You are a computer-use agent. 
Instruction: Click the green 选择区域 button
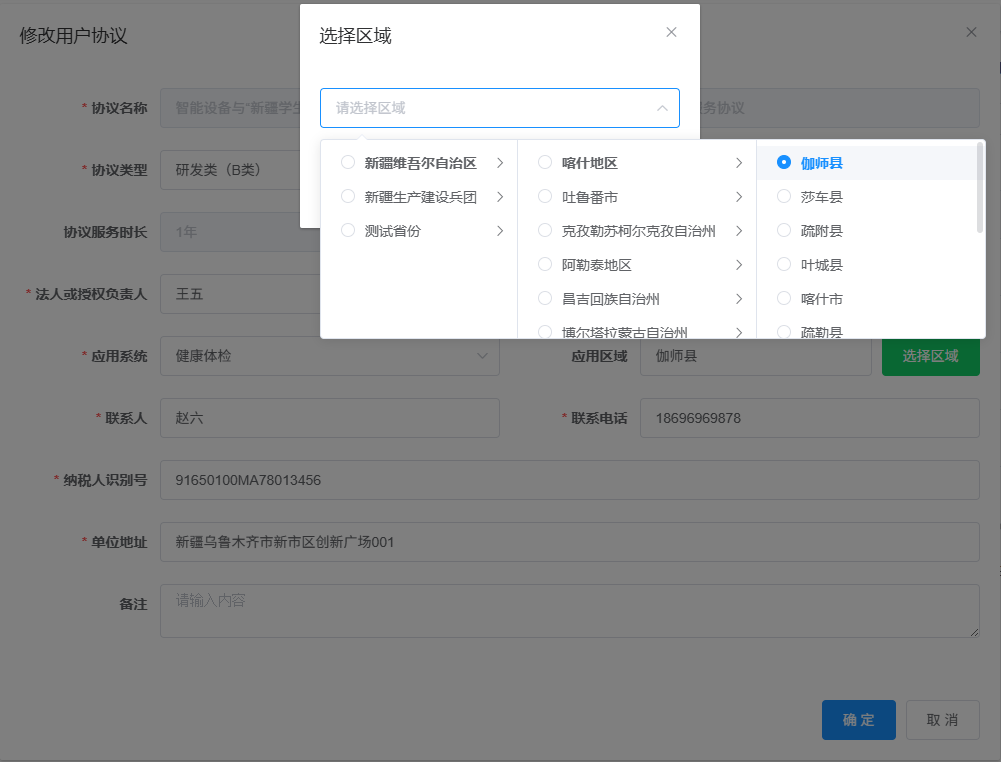930,356
